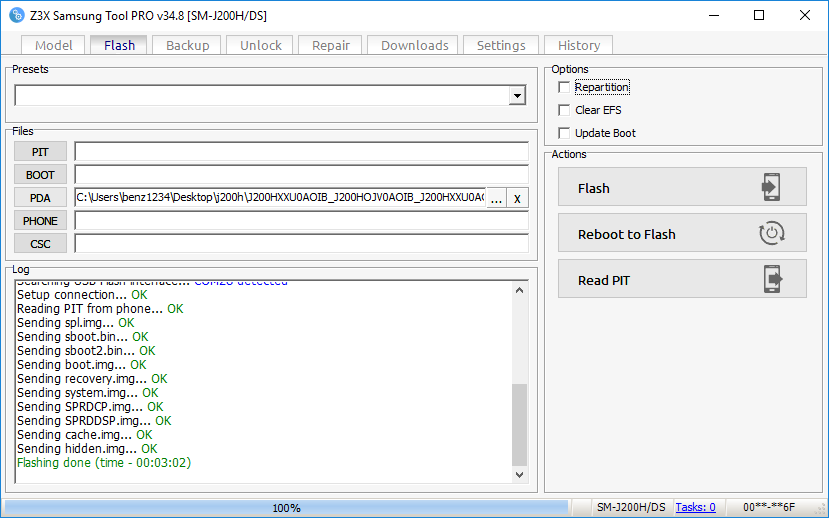The image size is (829, 518).
Task: Clear the PDA file path with X
Action: [517, 198]
